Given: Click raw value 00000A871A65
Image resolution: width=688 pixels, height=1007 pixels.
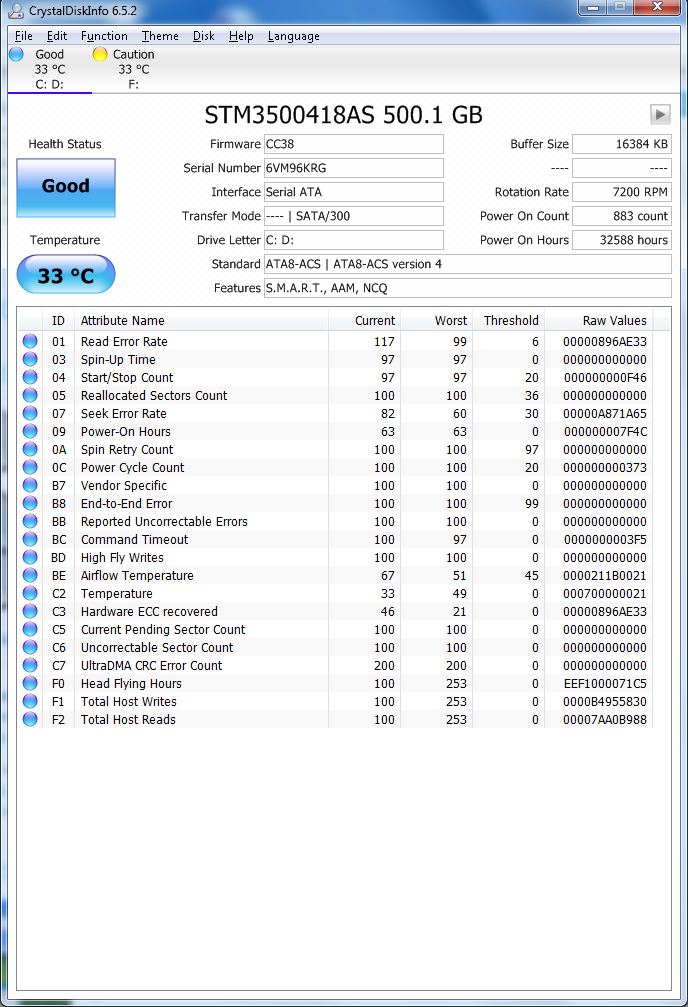Looking at the screenshot, I should [604, 414].
